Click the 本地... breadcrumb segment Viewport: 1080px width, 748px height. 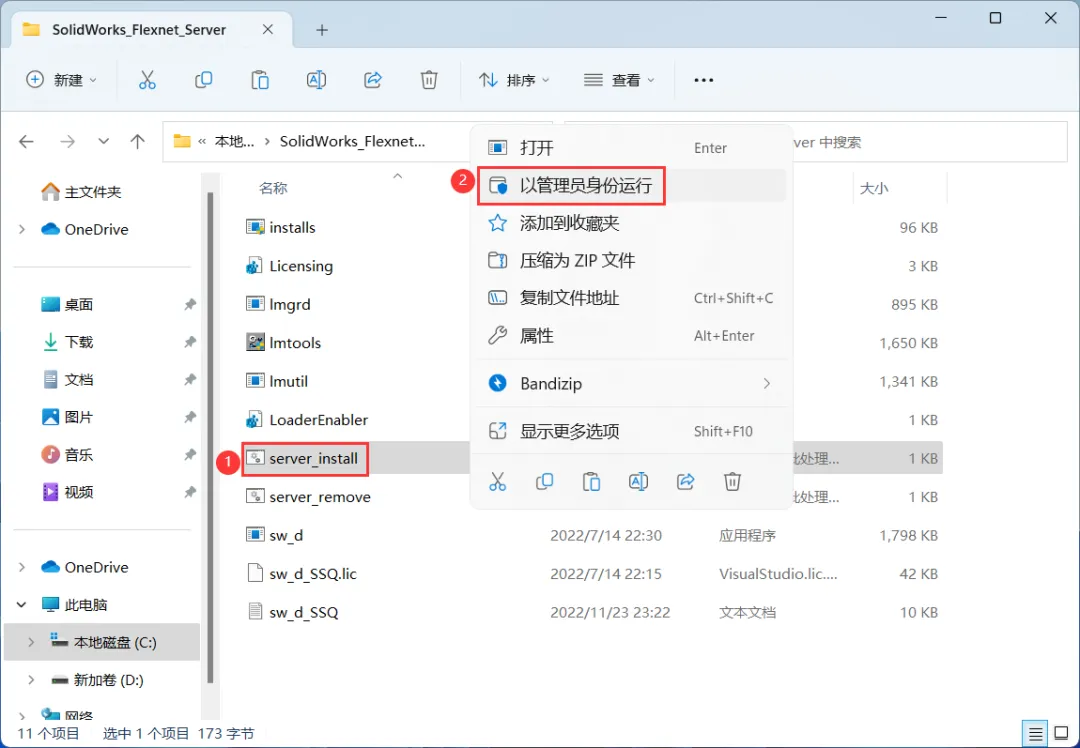(x=234, y=141)
